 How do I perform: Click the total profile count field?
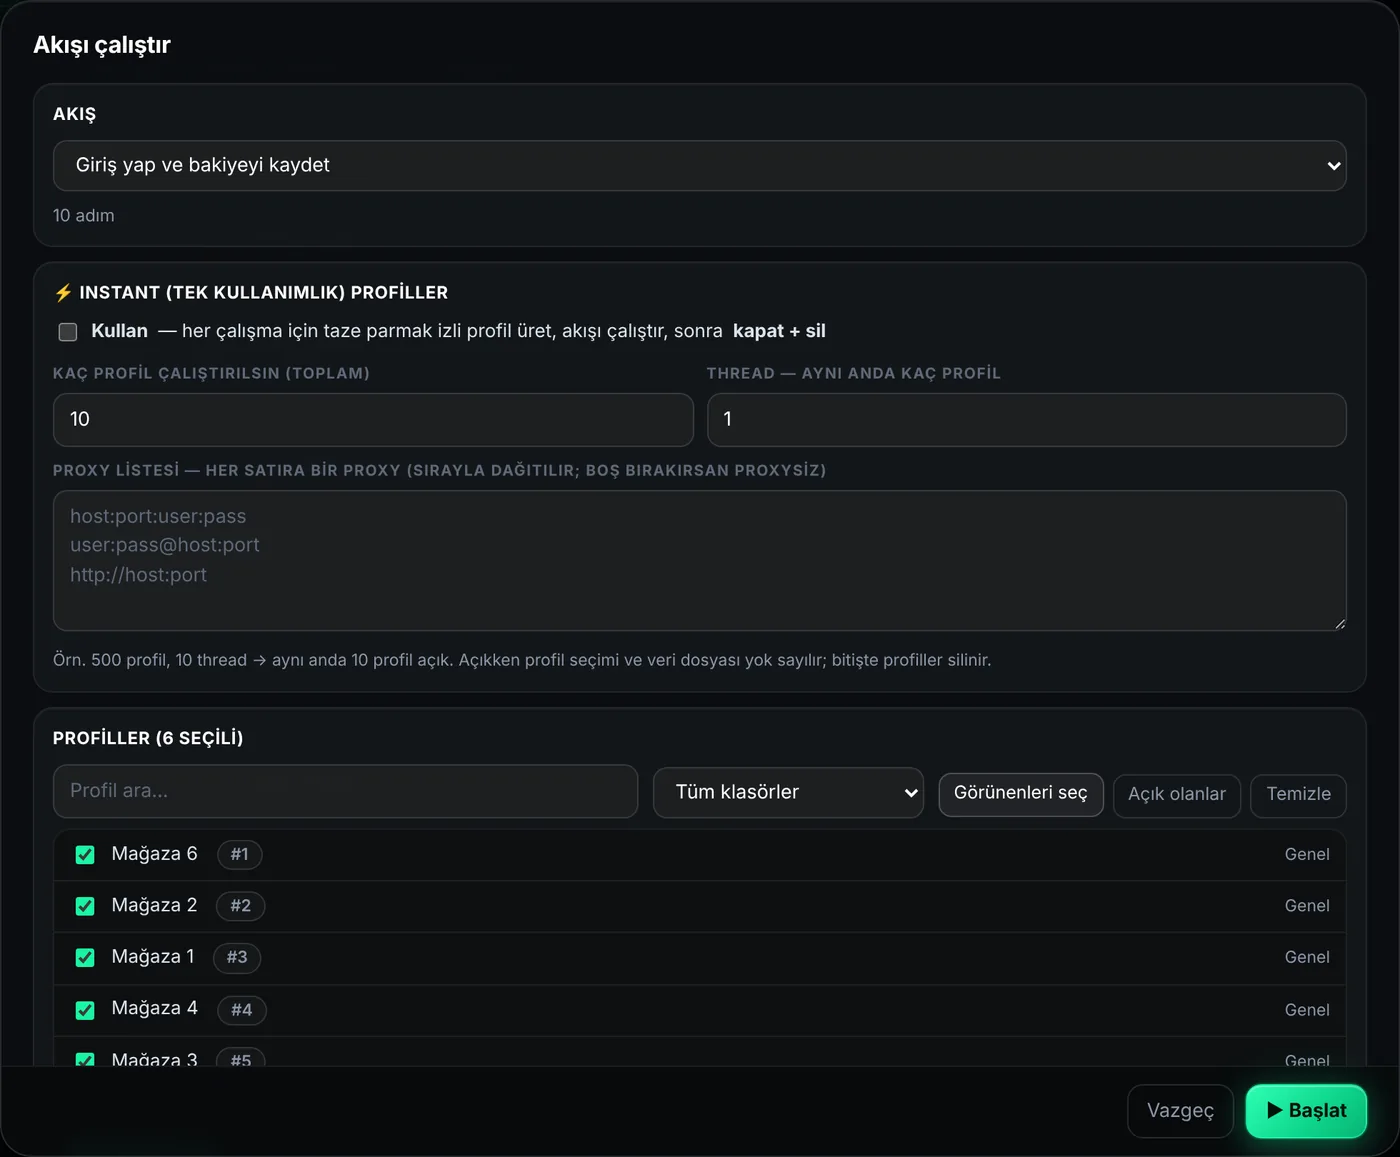(x=373, y=420)
